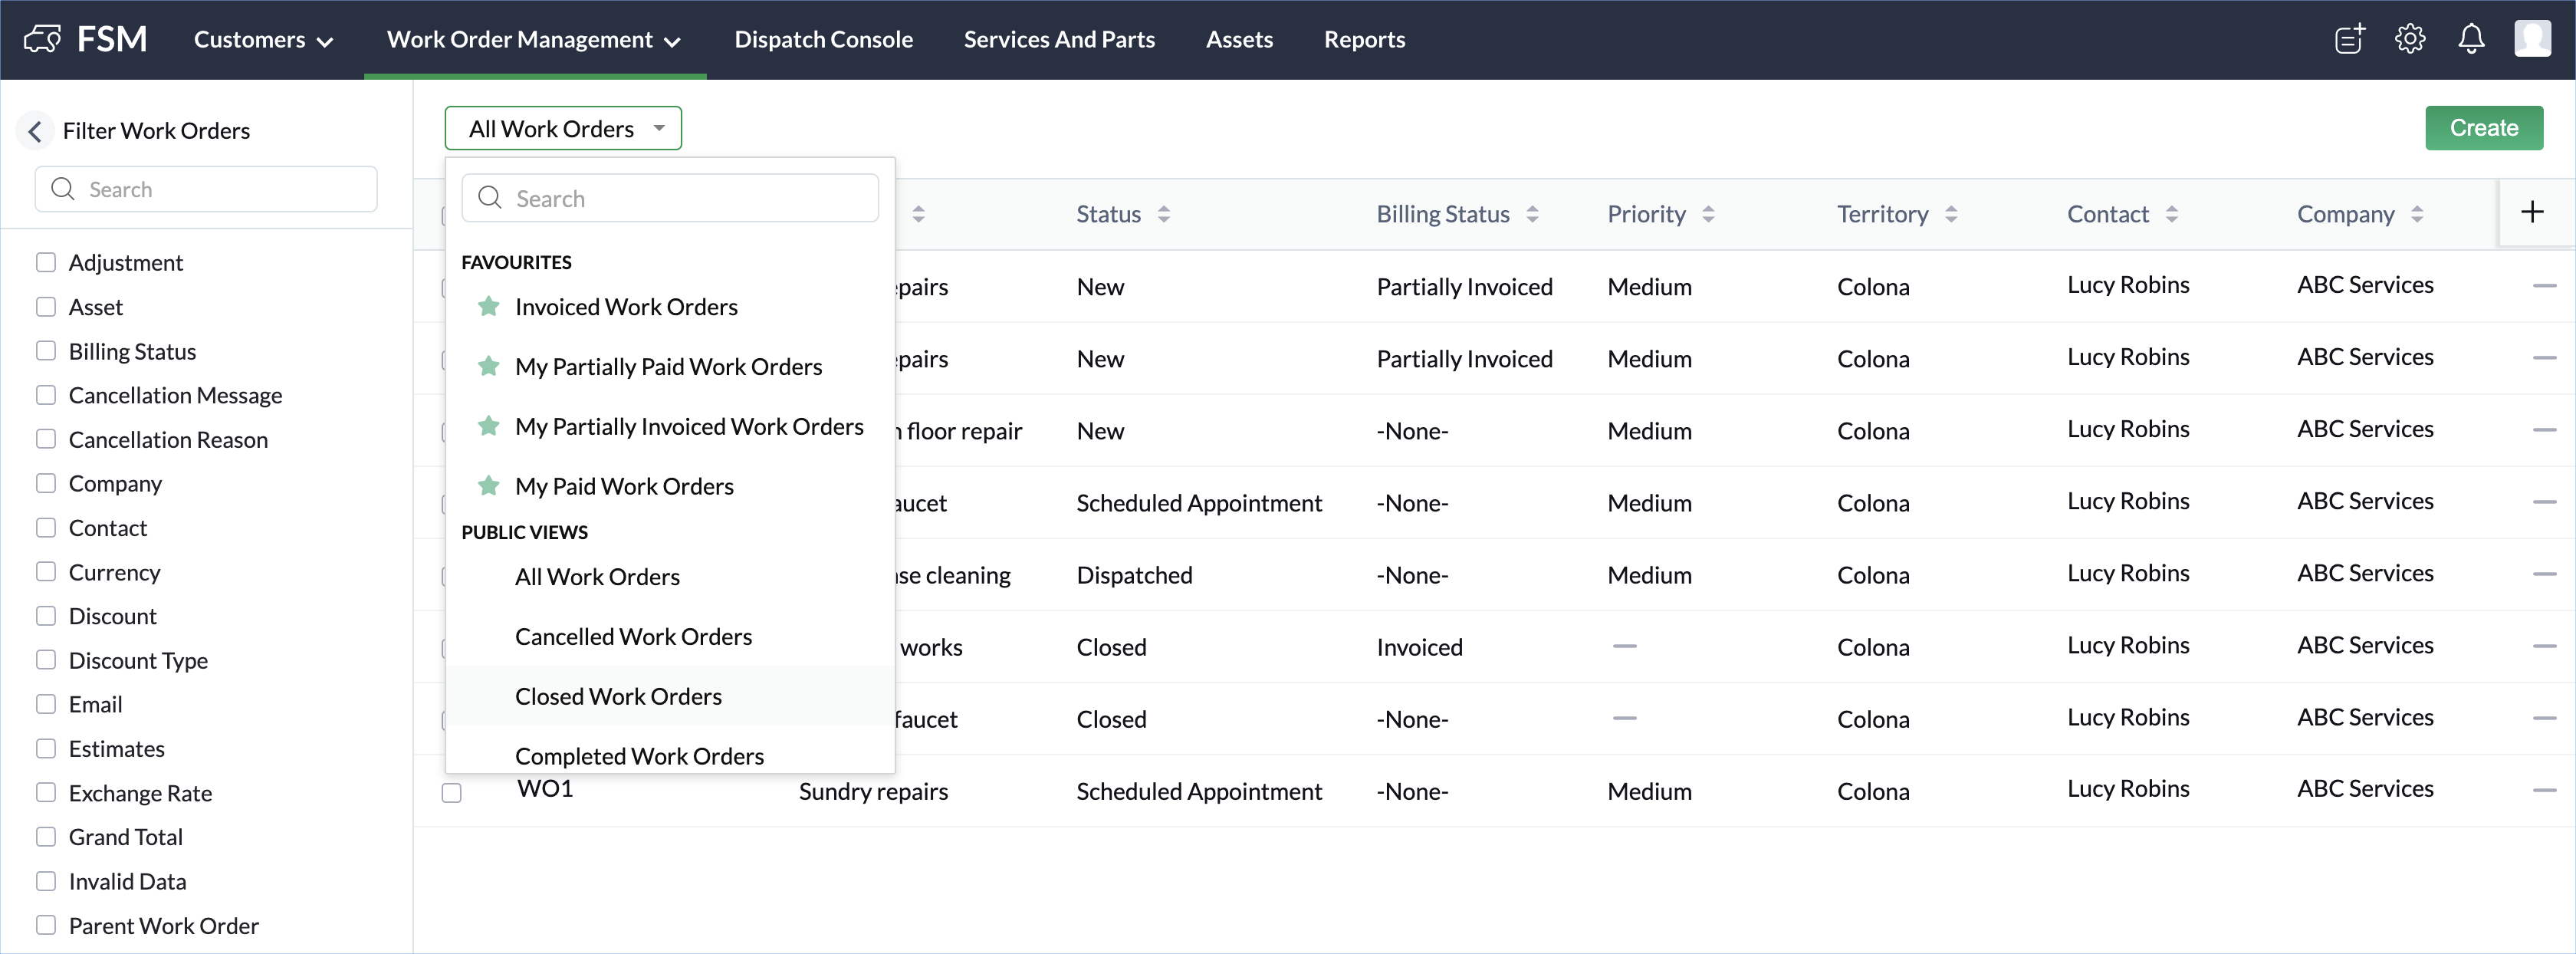
Task: Click the plus icon to add column
Action: coord(2532,212)
